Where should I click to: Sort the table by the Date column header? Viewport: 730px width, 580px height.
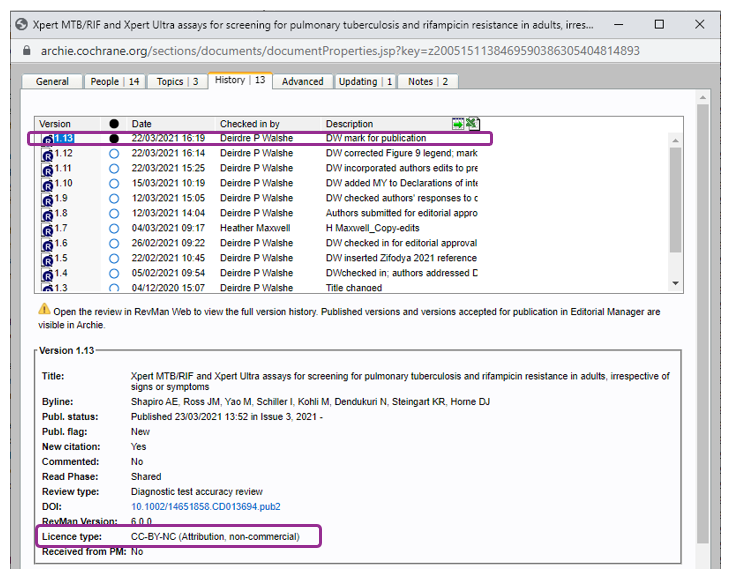coord(142,124)
